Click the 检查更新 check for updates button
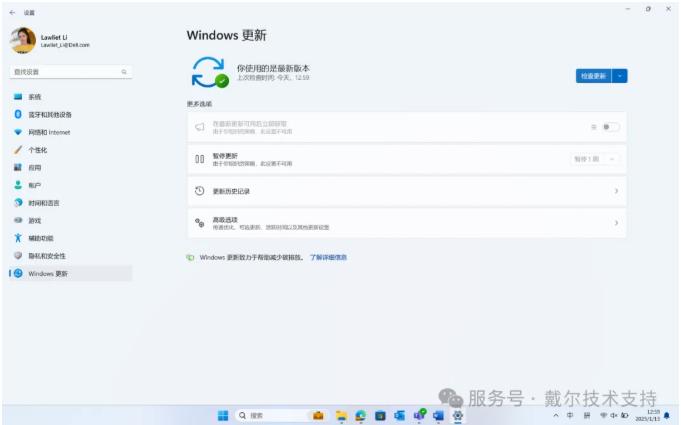Viewport: 681px width, 425px height. coord(593,76)
